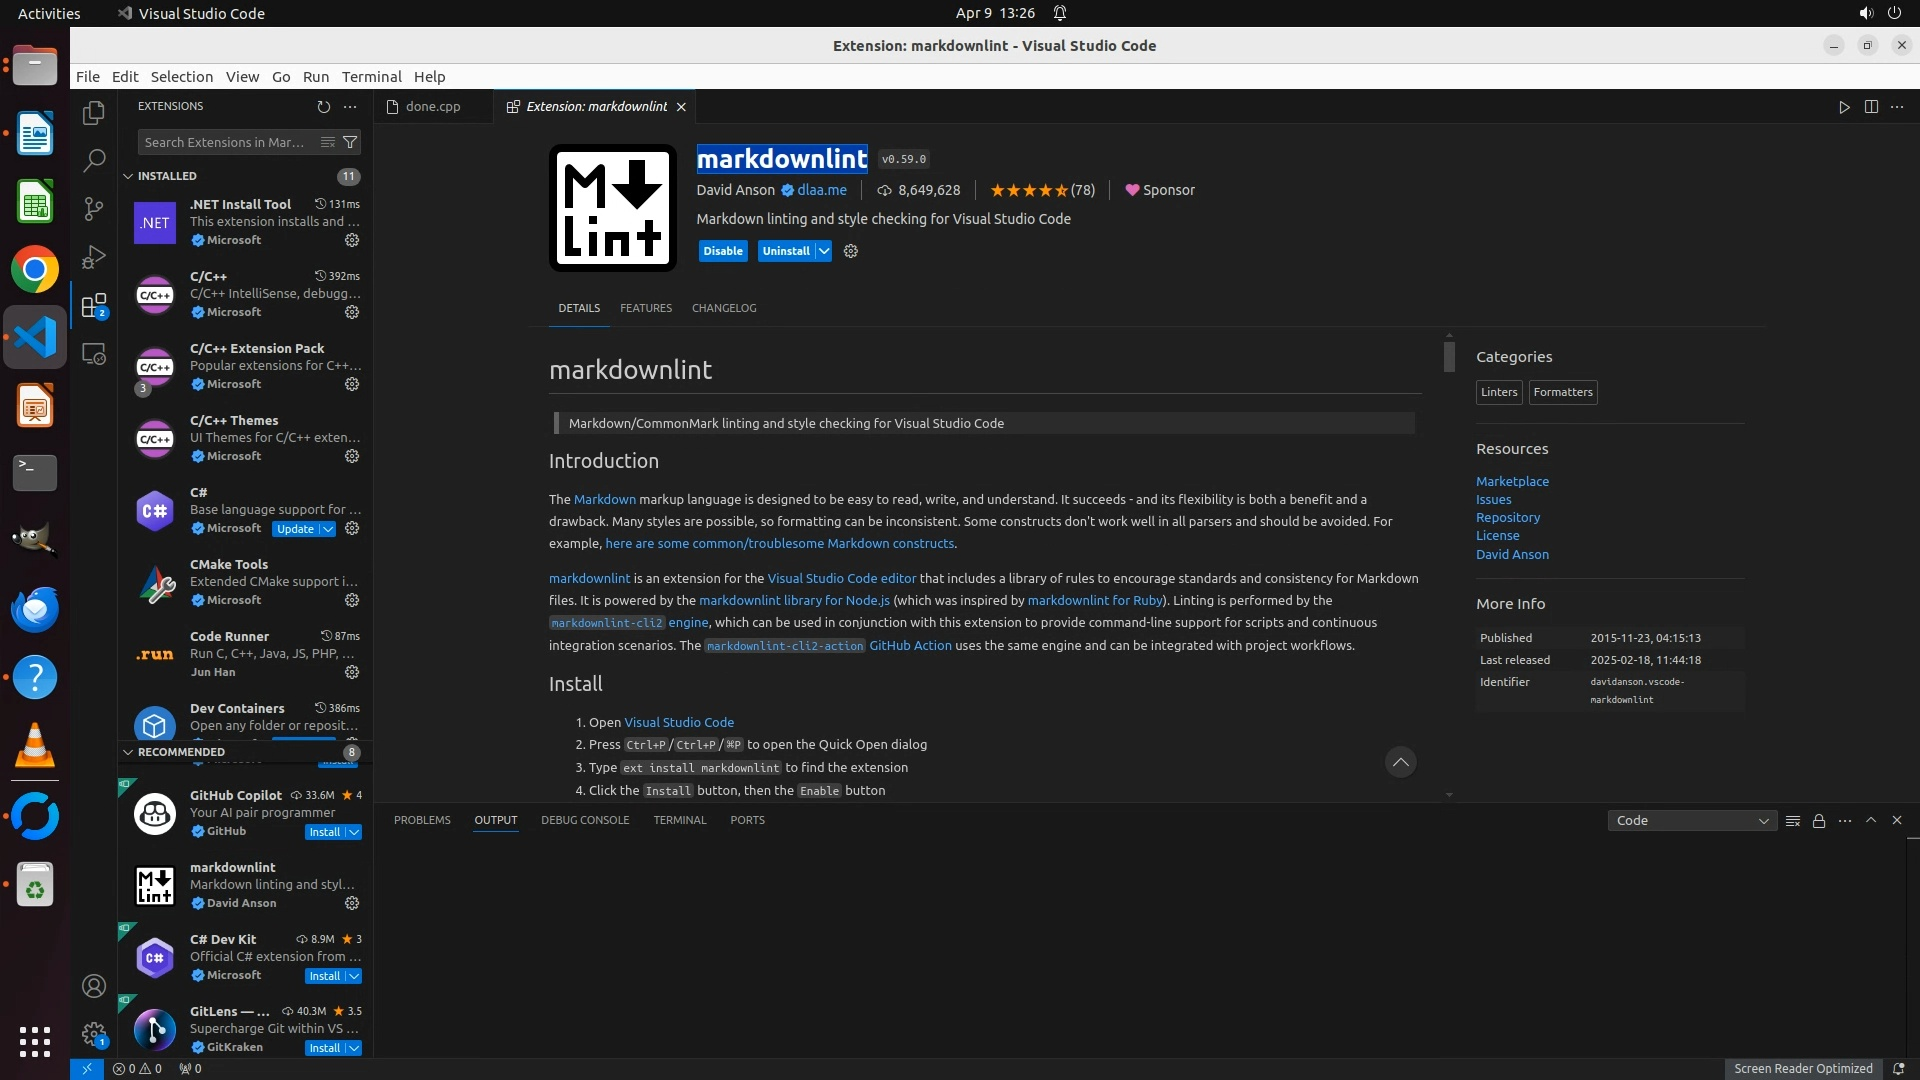
Task: Open the Terminal menu in menu bar
Action: pyautogui.click(x=371, y=77)
